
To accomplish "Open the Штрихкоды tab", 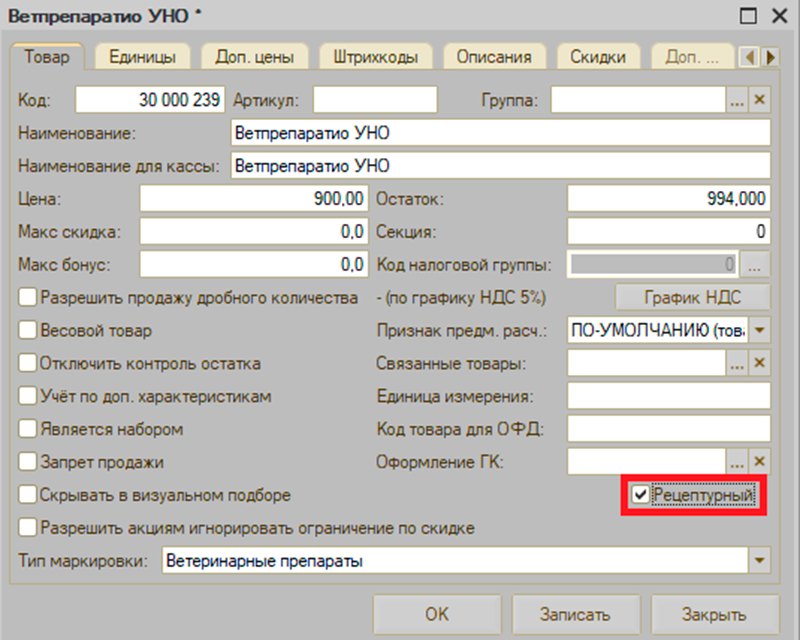I will (376, 57).
